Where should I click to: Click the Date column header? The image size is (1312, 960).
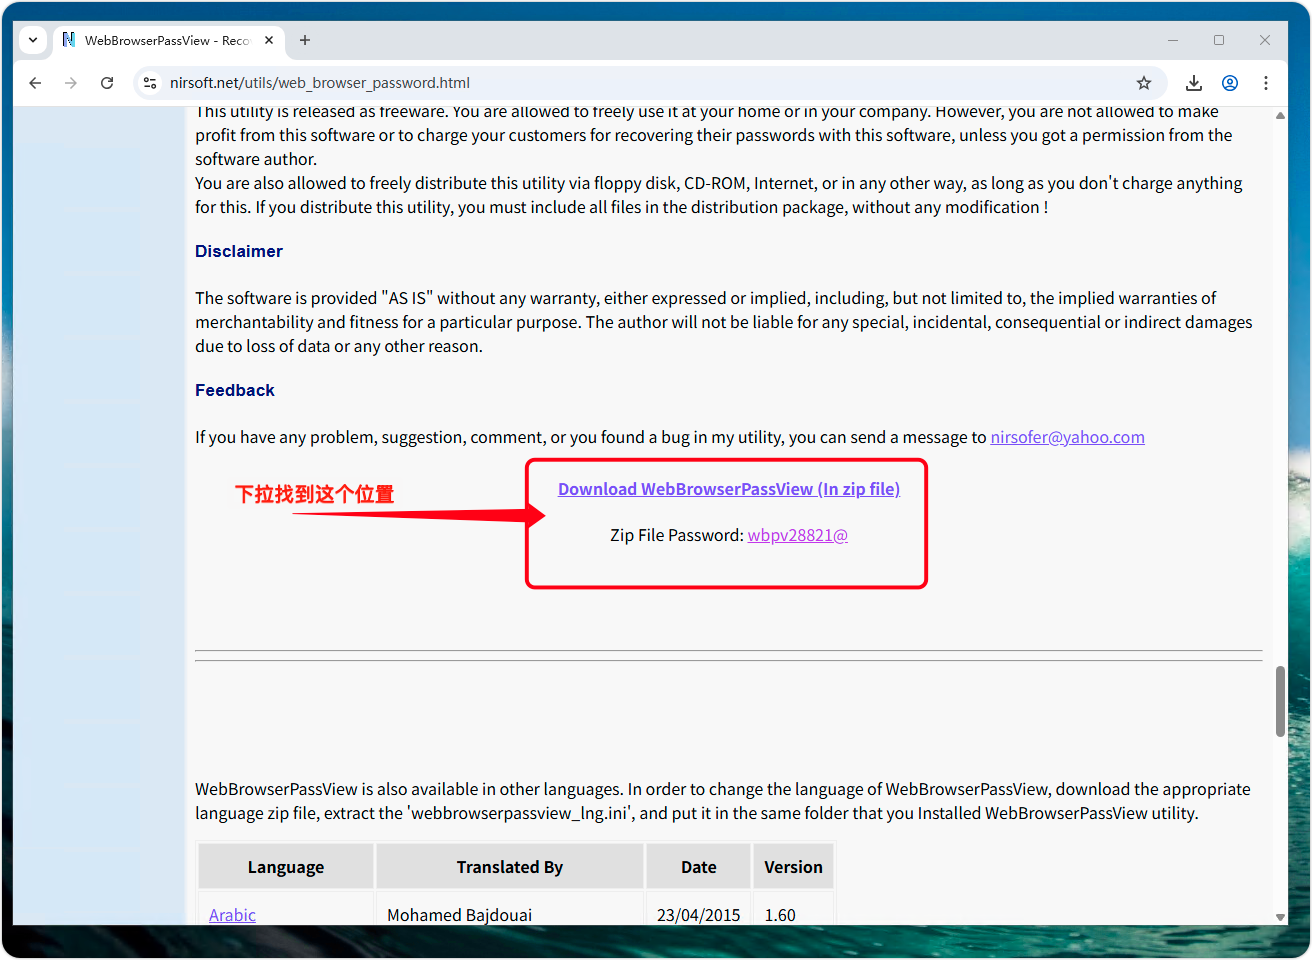point(699,867)
